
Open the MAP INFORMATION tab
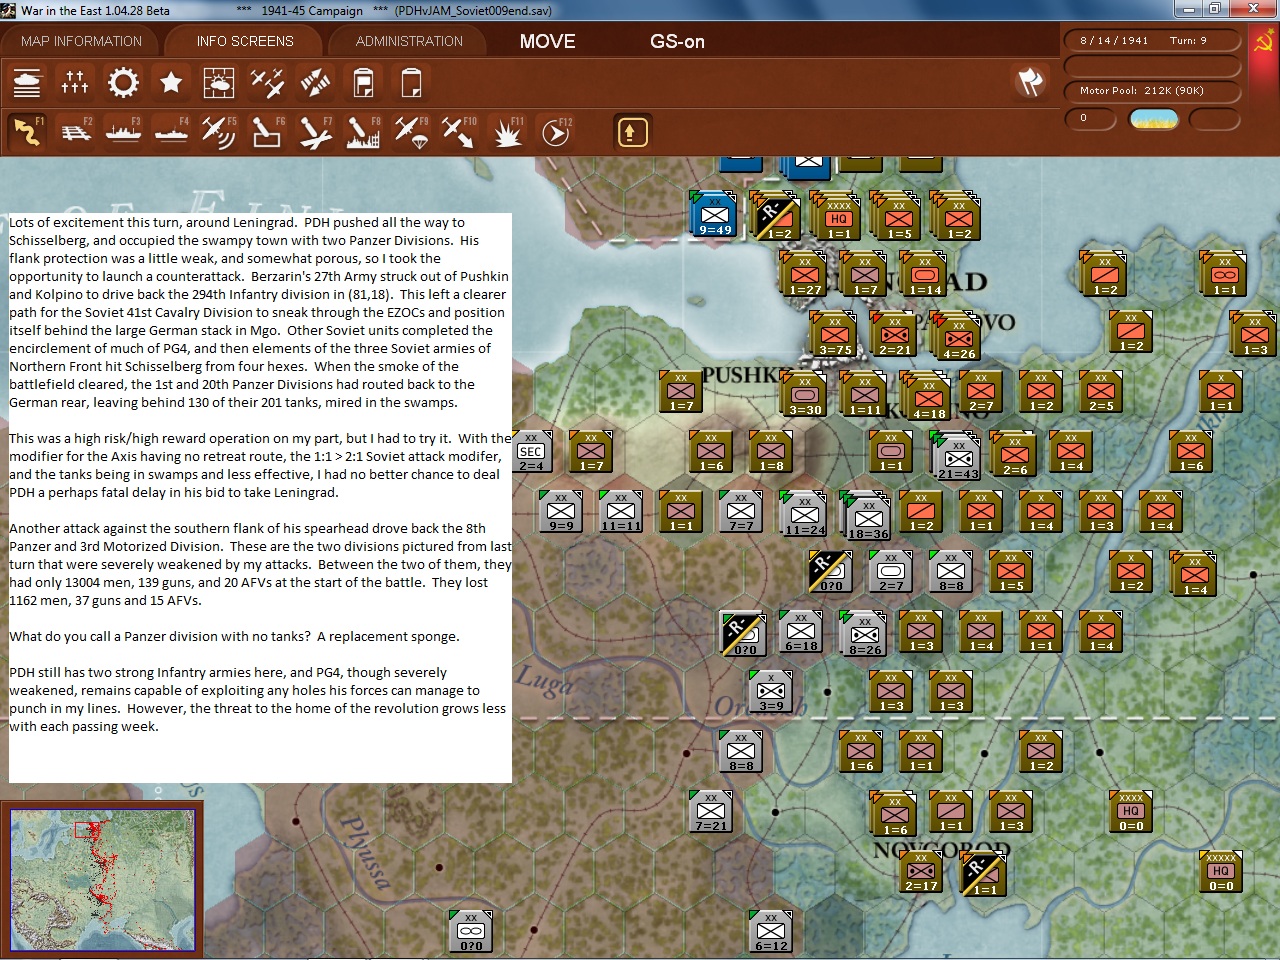[x=81, y=41]
